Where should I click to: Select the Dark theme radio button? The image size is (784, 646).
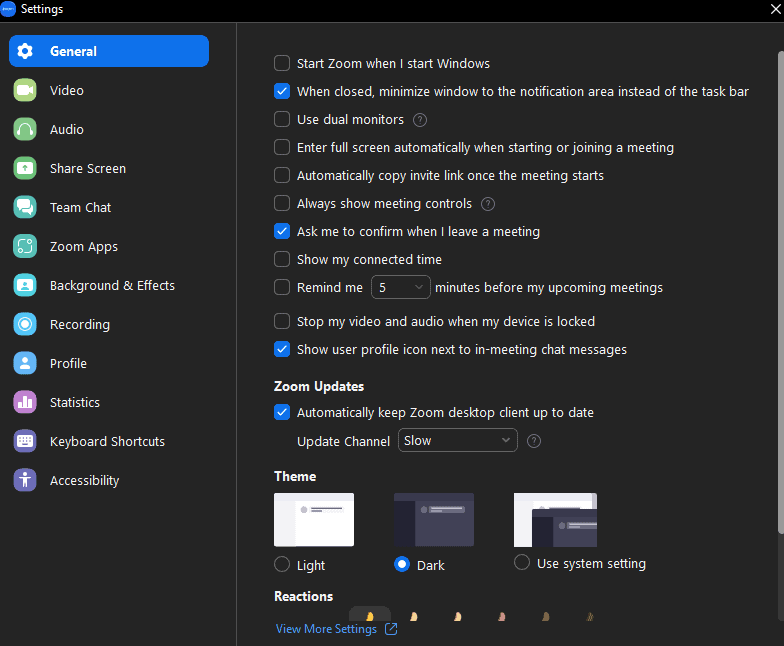pyautogui.click(x=402, y=564)
